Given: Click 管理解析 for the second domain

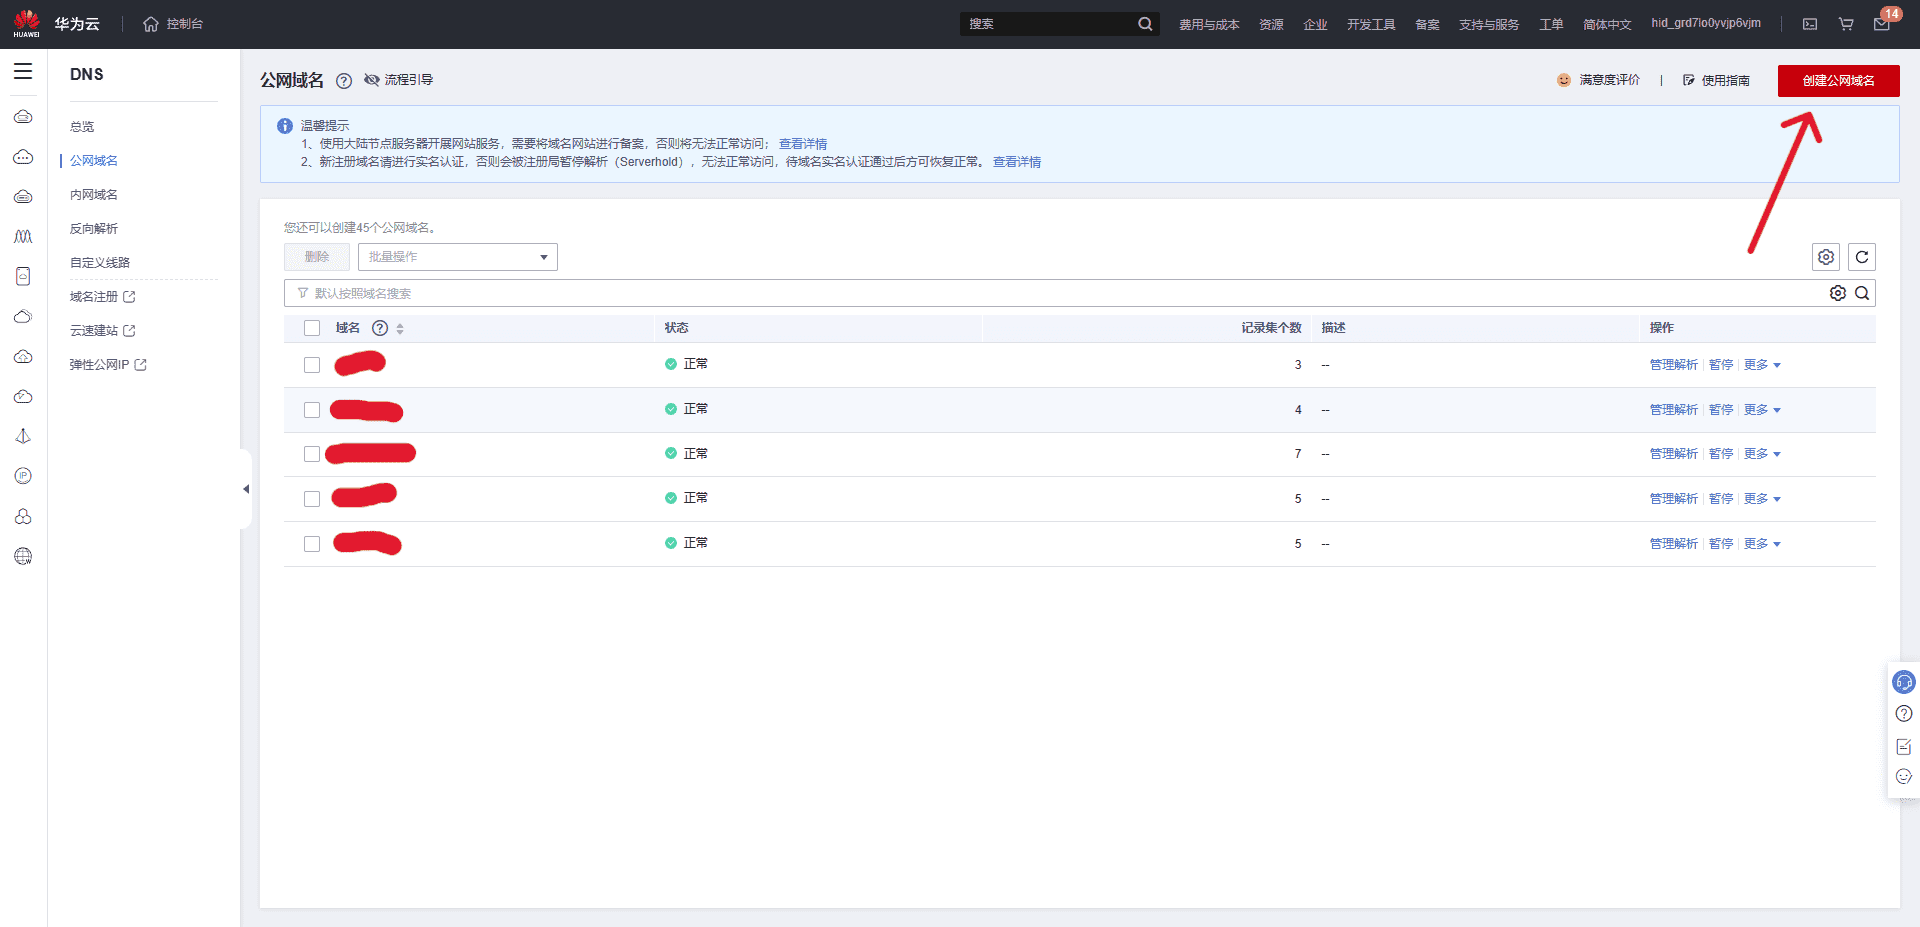Looking at the screenshot, I should click(1673, 410).
